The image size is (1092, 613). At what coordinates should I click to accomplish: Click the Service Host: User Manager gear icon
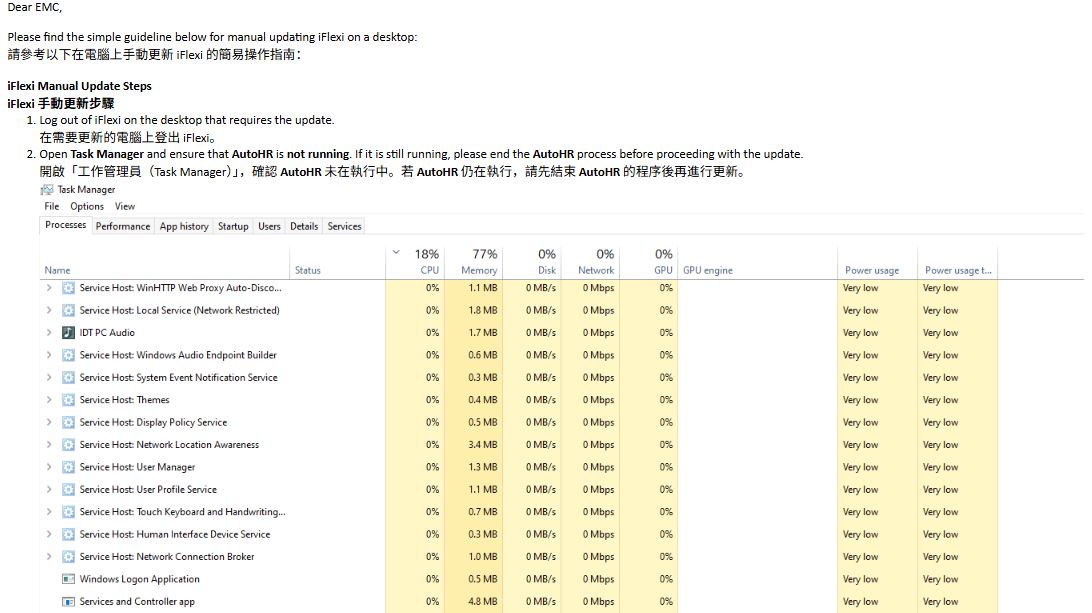[x=68, y=467]
